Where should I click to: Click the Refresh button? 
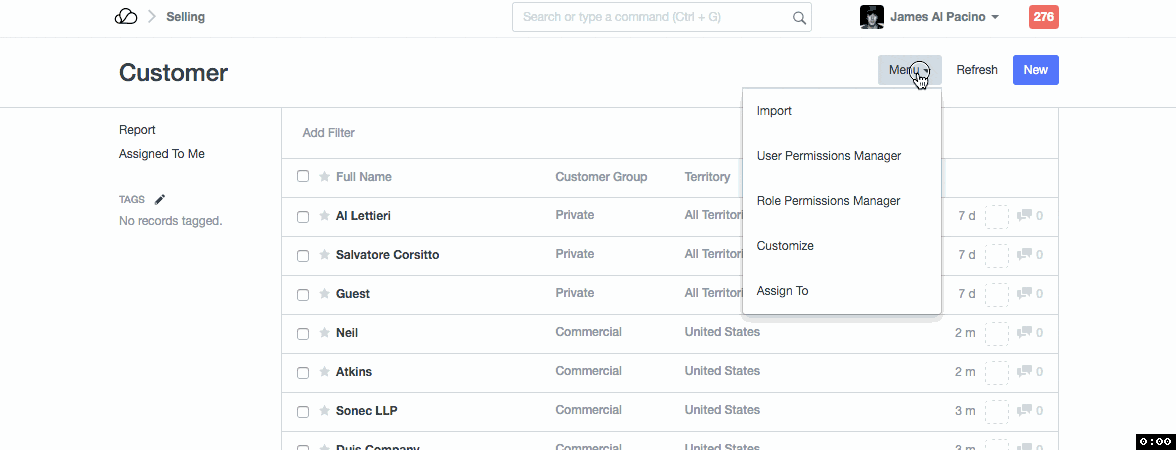pos(976,70)
